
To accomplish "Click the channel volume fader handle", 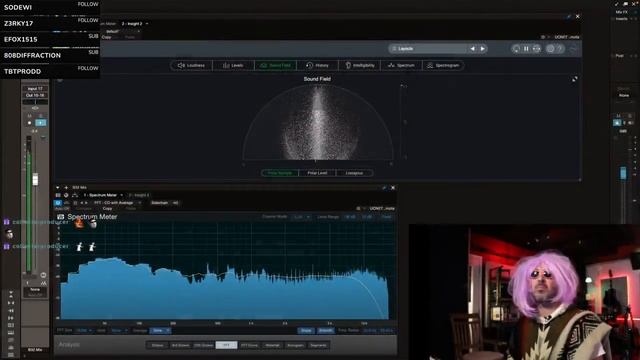I will tap(36, 179).
